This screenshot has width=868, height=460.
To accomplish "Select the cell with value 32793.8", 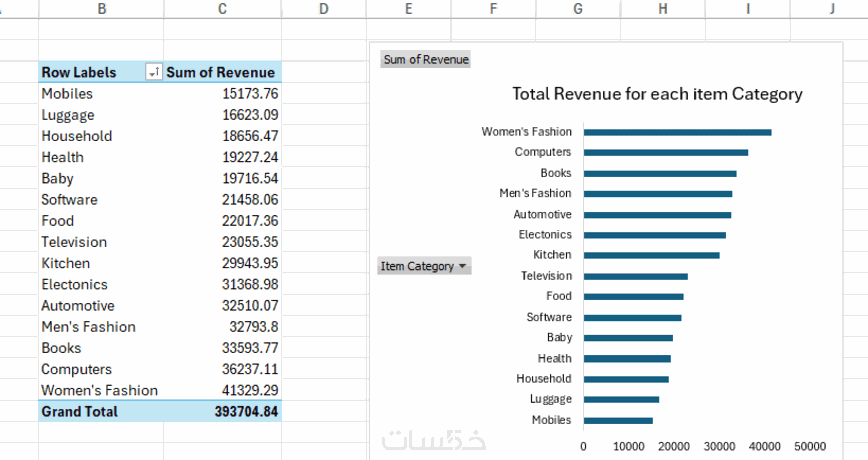I will pos(223,327).
